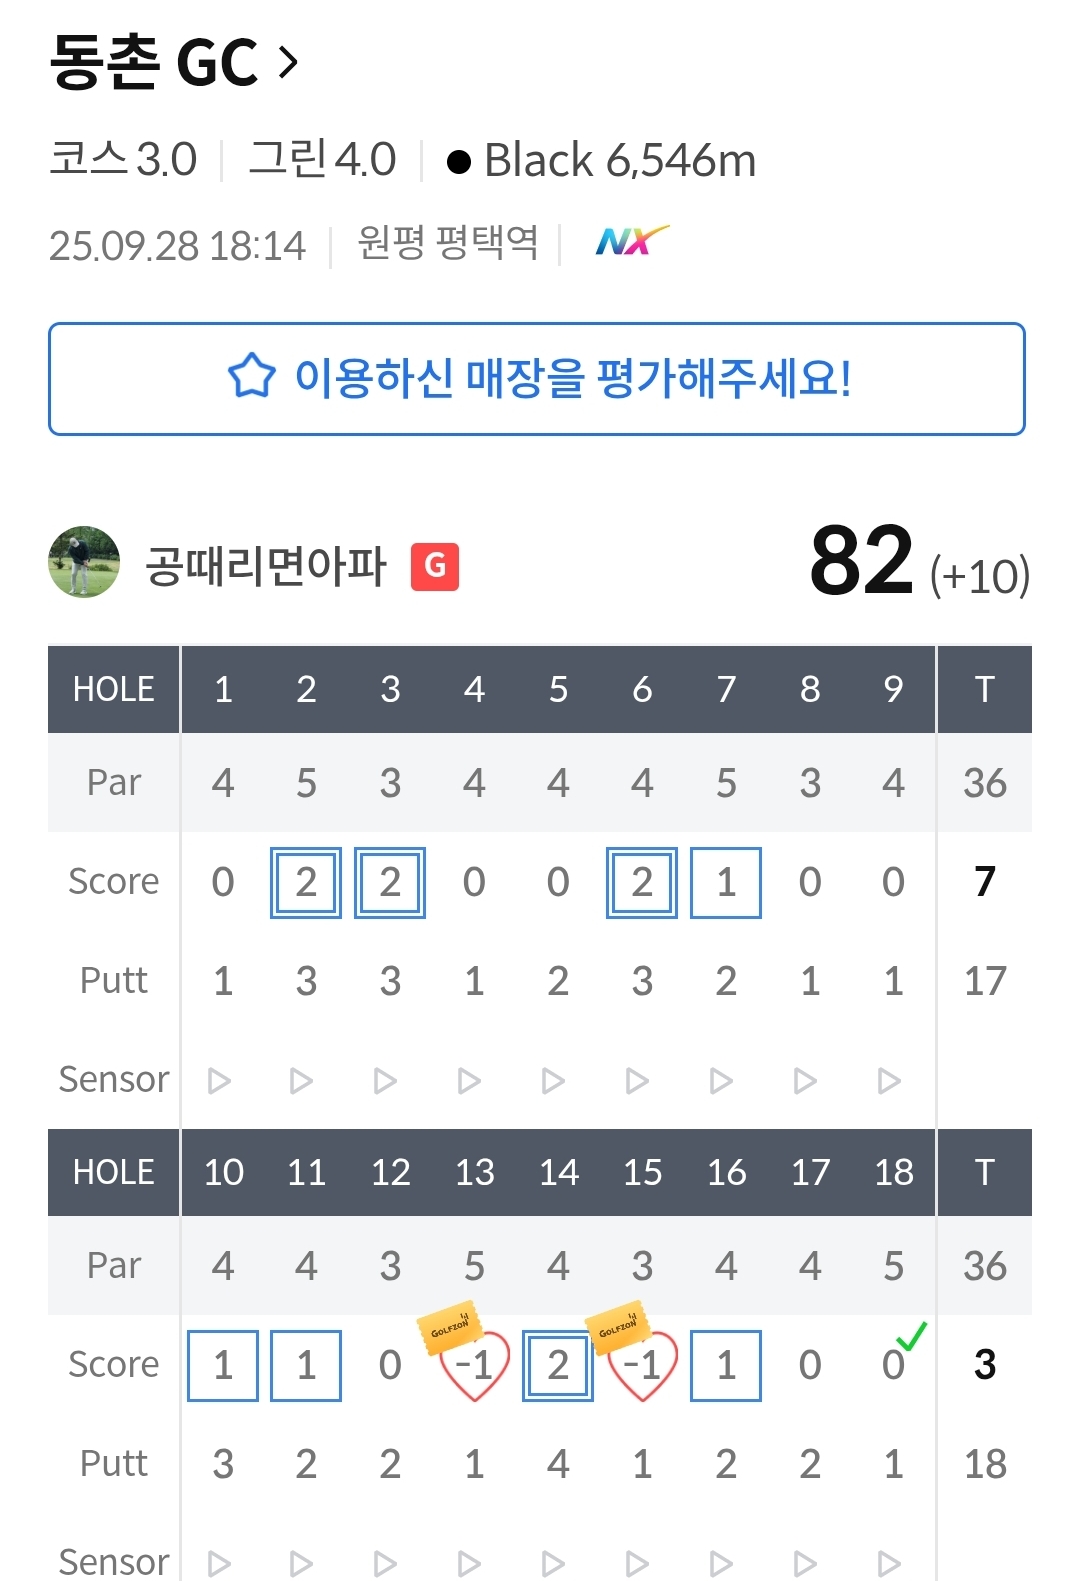Open the NX simulator logo
The height and width of the screenshot is (1581, 1080).
coord(631,241)
